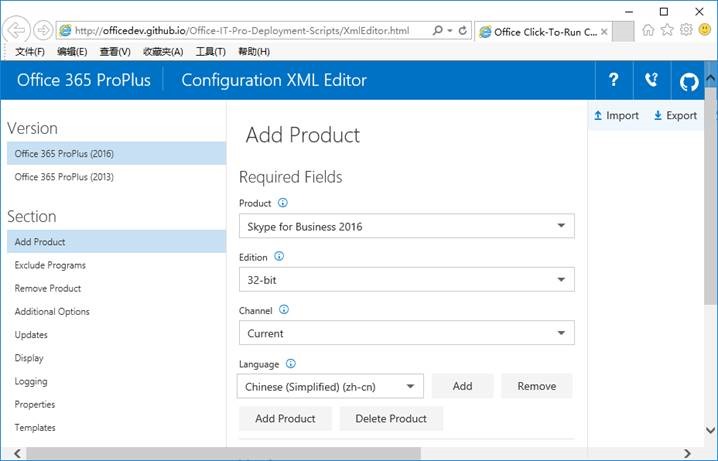Open the 文件(F) menu
Image resolution: width=718 pixels, height=461 pixels.
pyautogui.click(x=30, y=51)
